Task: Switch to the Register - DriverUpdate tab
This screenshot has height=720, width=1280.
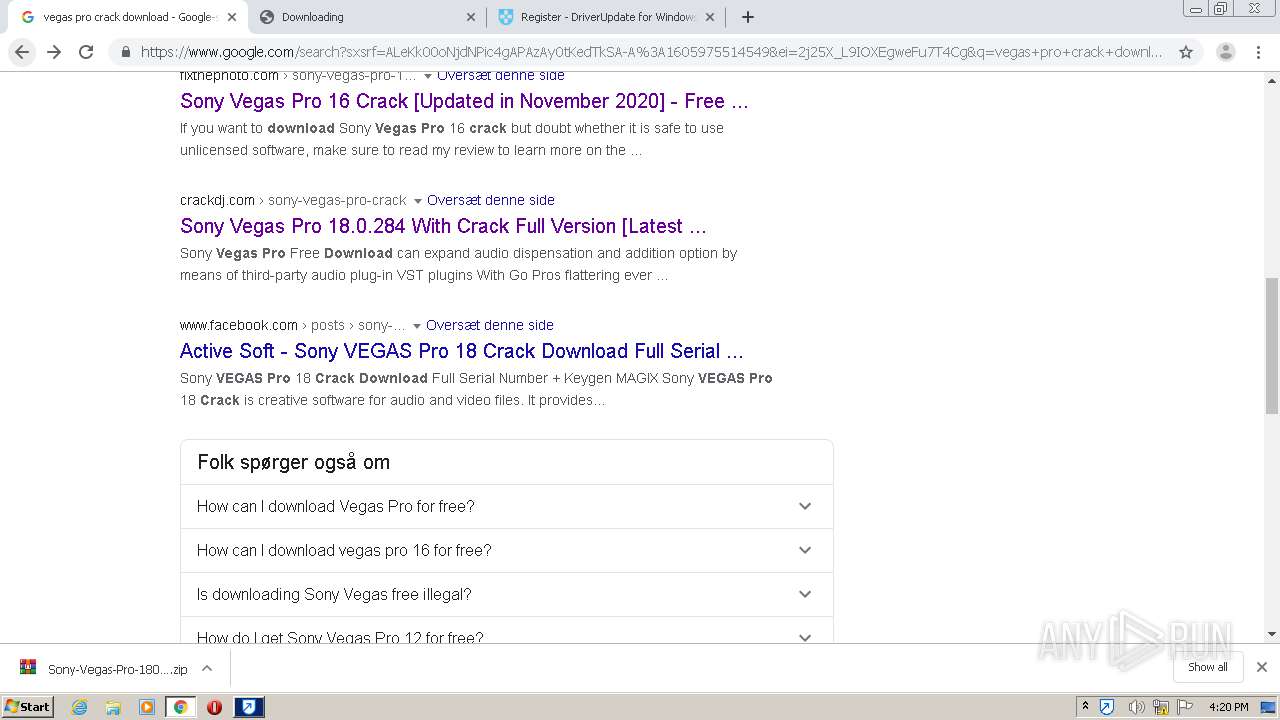Action: coord(606,17)
